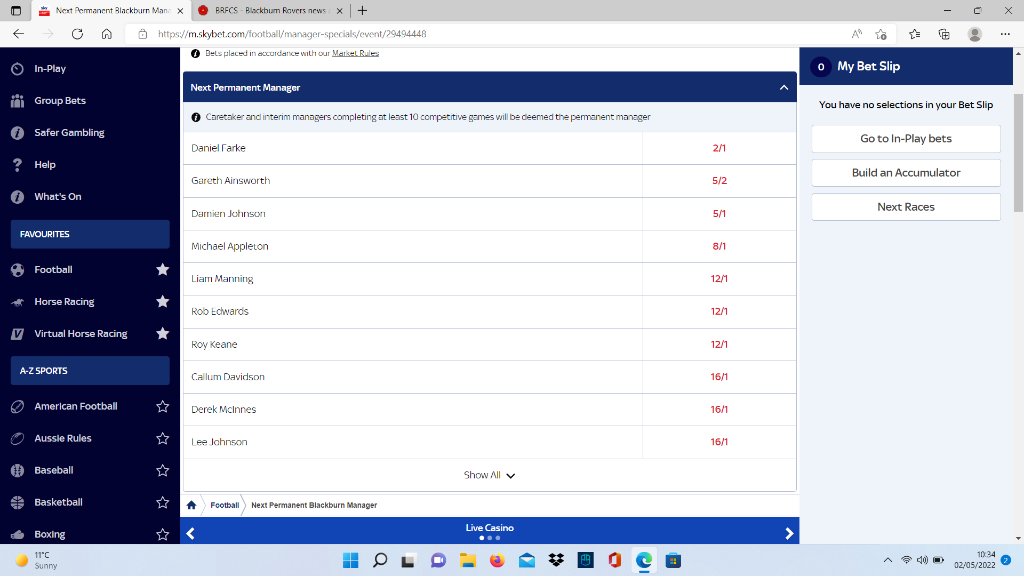Switch to the BRFCS Blackburn Rovers tab
The image size is (1024, 576).
point(271,10)
